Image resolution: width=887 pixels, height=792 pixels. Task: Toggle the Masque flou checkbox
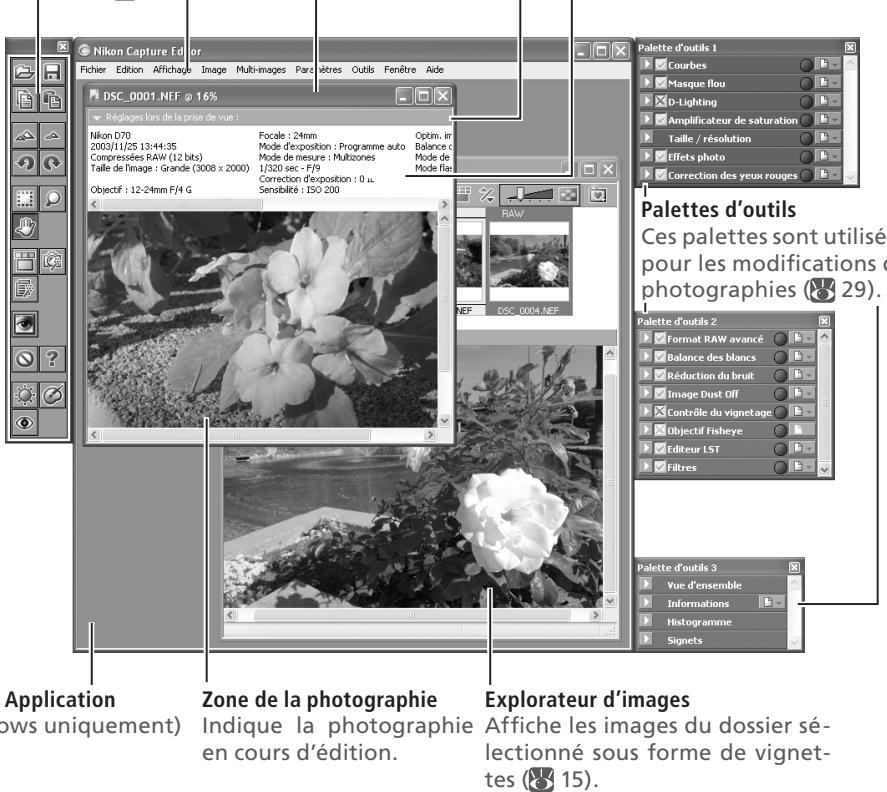[x=661, y=83]
